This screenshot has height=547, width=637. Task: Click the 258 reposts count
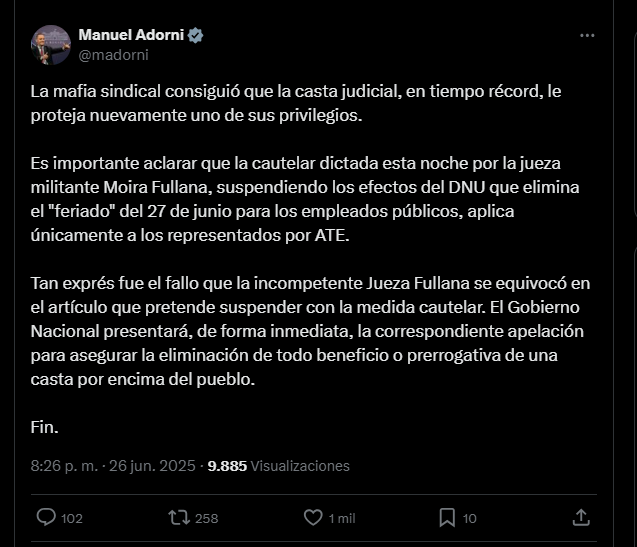tap(206, 518)
